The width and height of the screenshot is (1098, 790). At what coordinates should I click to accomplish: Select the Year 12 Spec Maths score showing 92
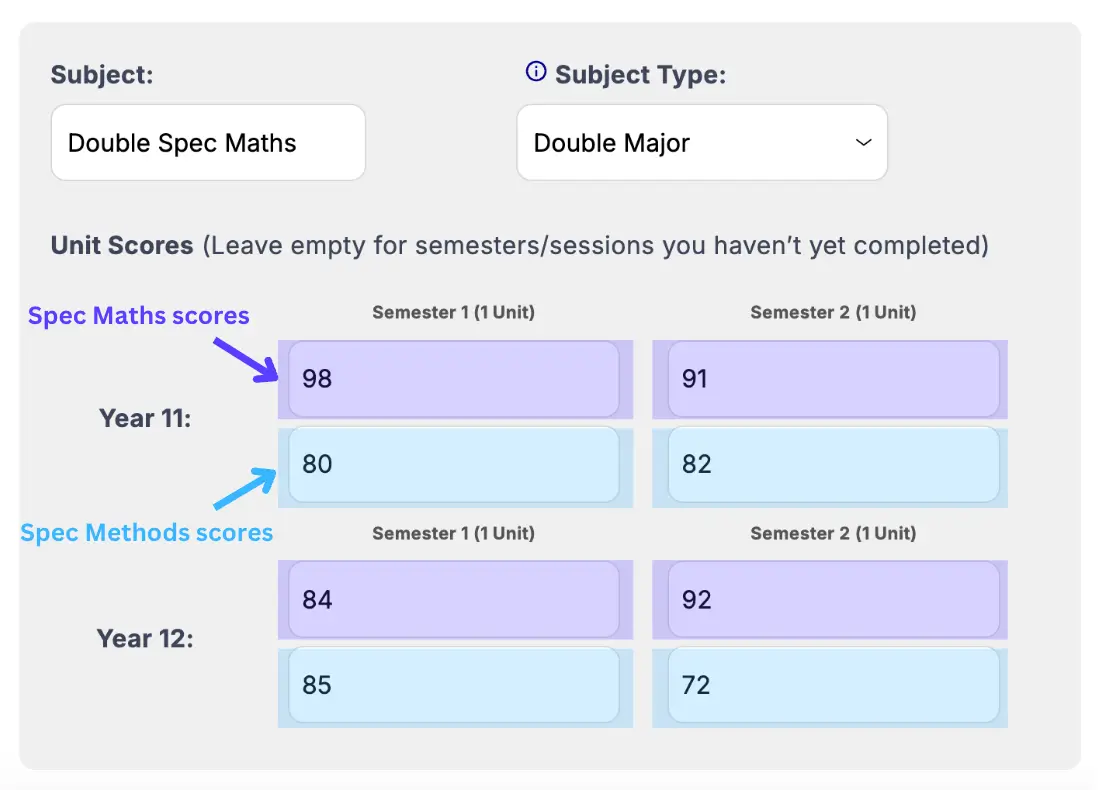829,600
